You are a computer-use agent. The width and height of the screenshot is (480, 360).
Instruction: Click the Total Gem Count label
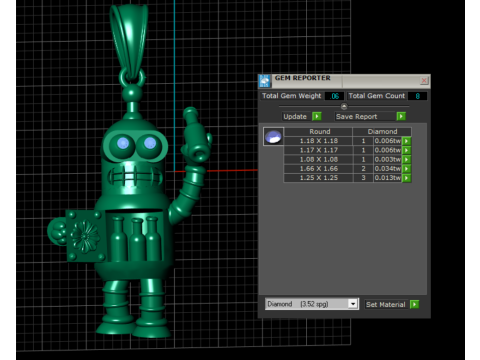click(x=377, y=96)
